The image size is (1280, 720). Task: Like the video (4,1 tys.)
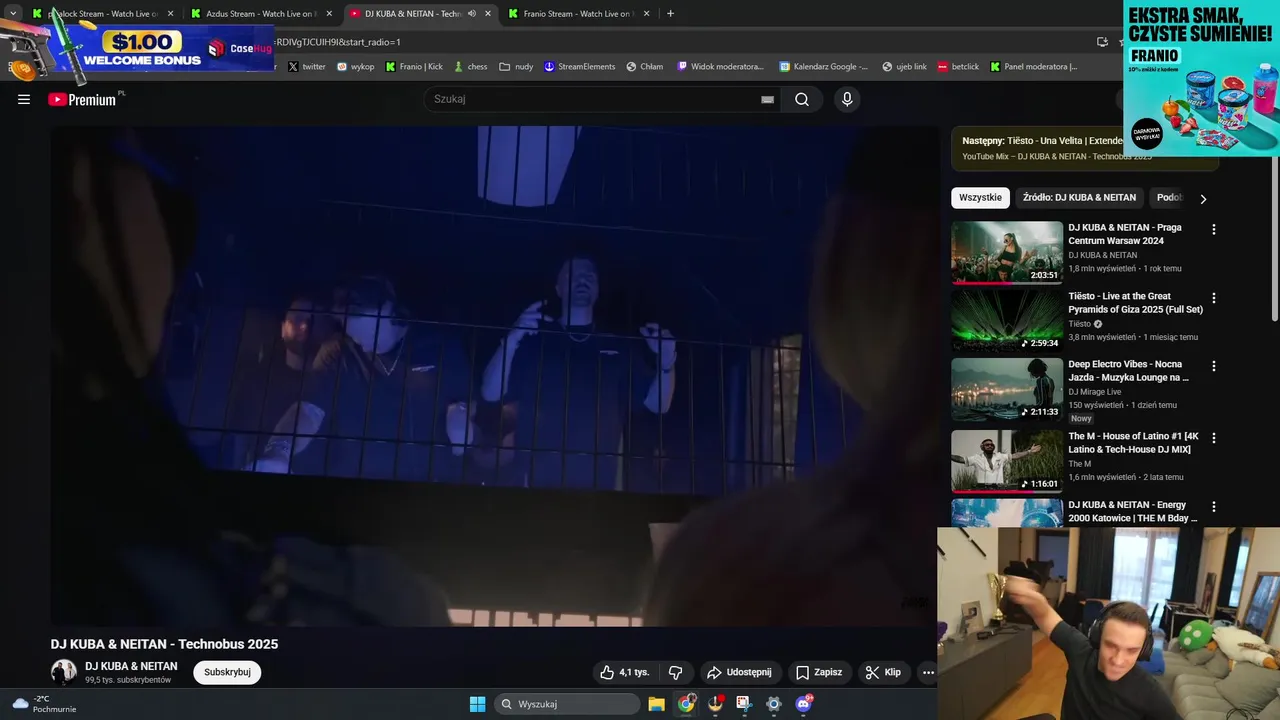coord(624,672)
